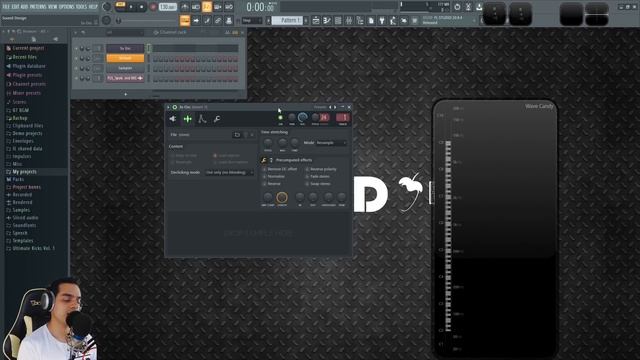
Task: Open the wrench miscellaneous settings tab
Action: coord(217,119)
